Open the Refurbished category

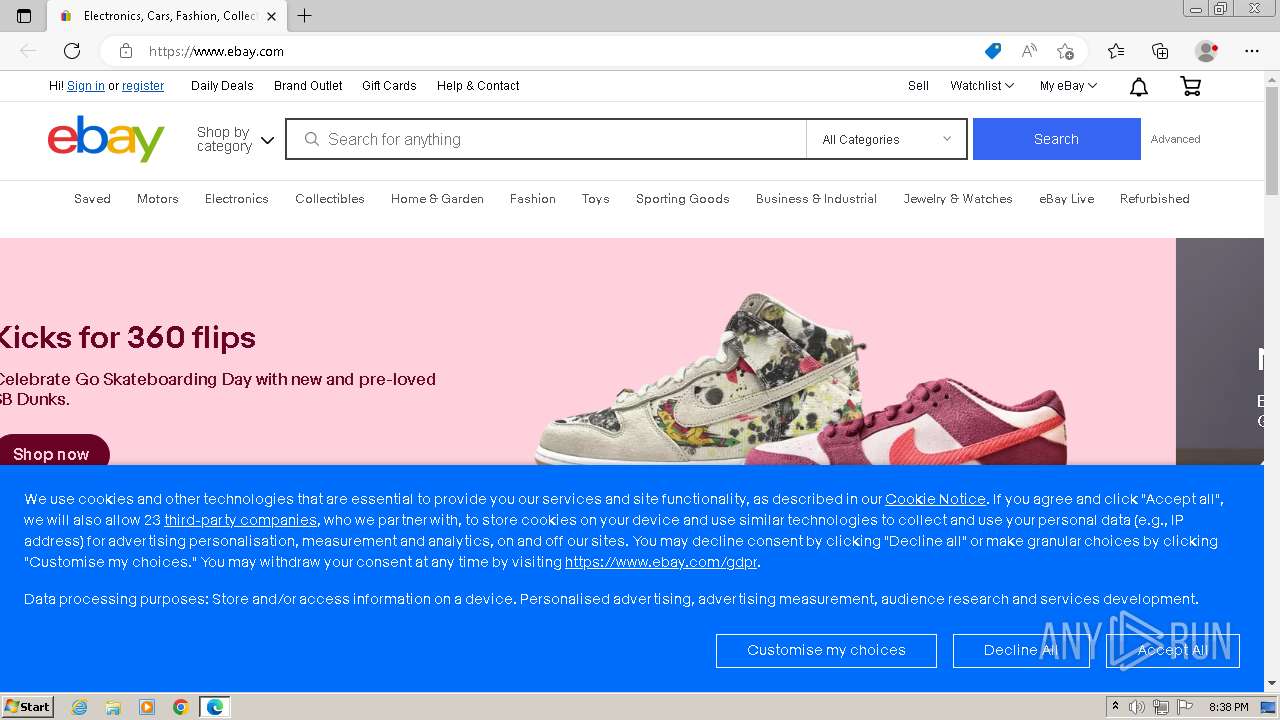1155,199
